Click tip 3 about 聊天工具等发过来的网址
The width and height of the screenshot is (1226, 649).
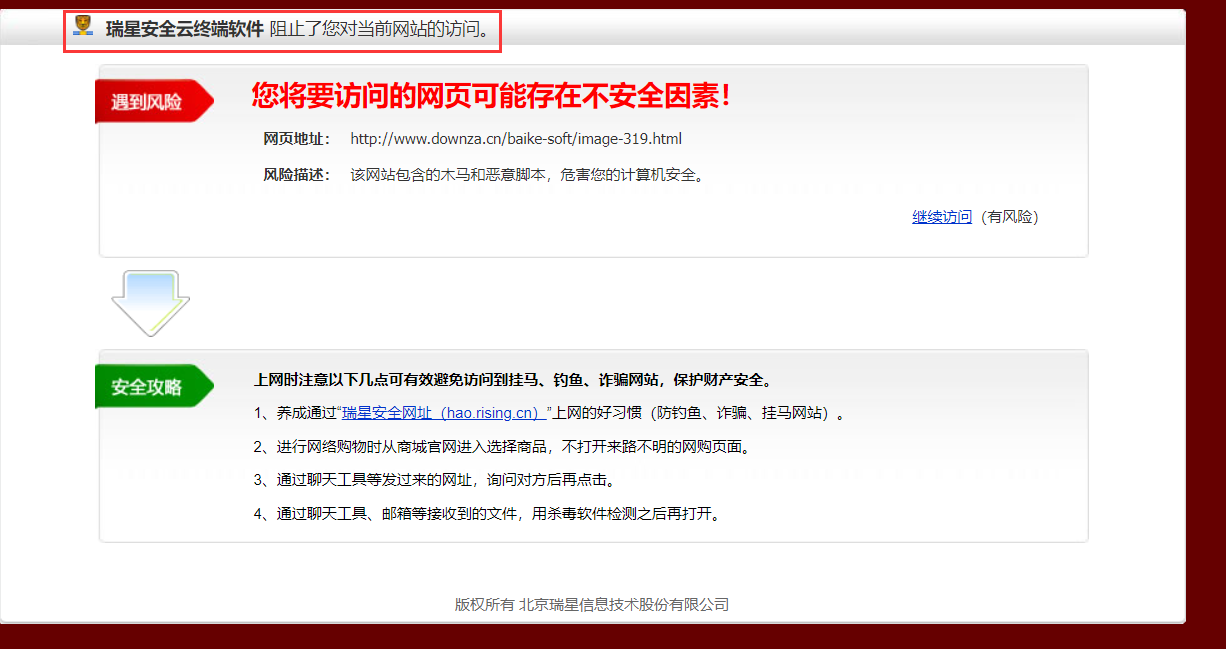pyautogui.click(x=434, y=481)
